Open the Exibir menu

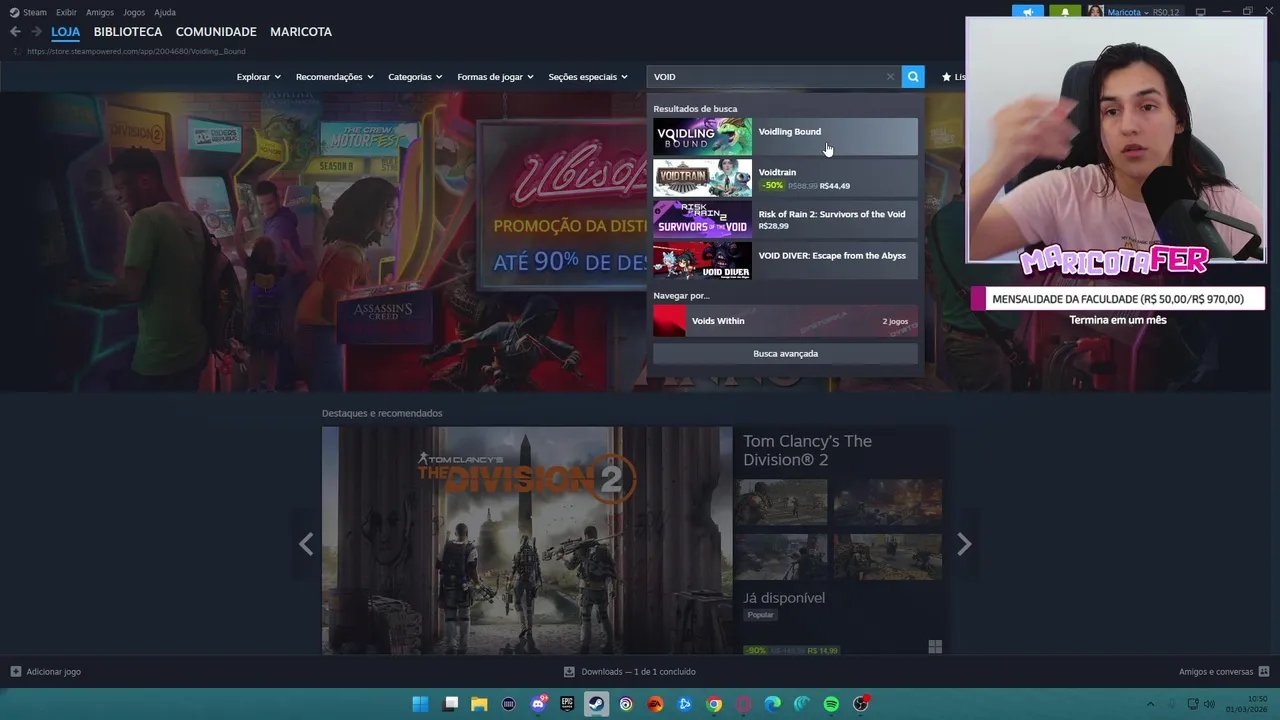pyautogui.click(x=66, y=12)
